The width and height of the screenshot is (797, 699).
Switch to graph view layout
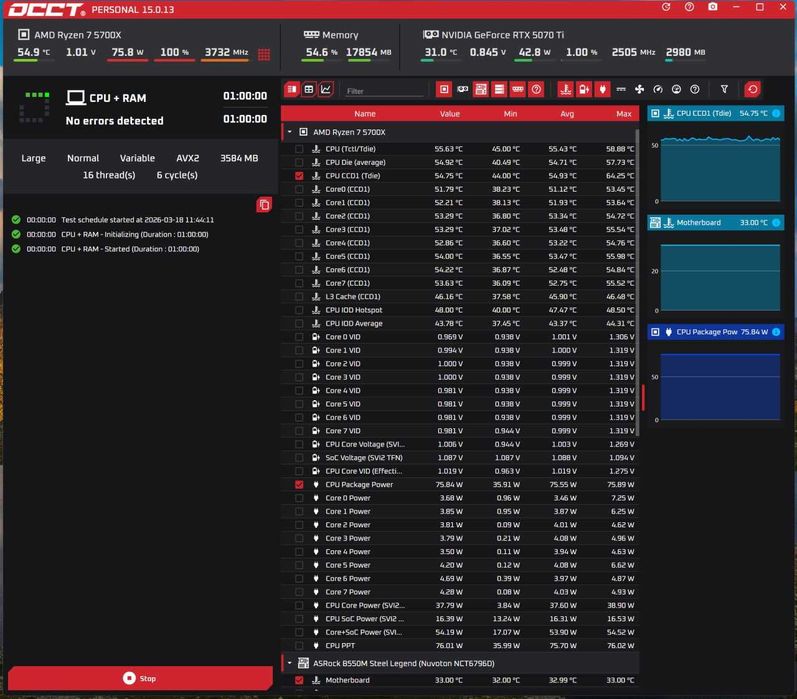pos(326,89)
